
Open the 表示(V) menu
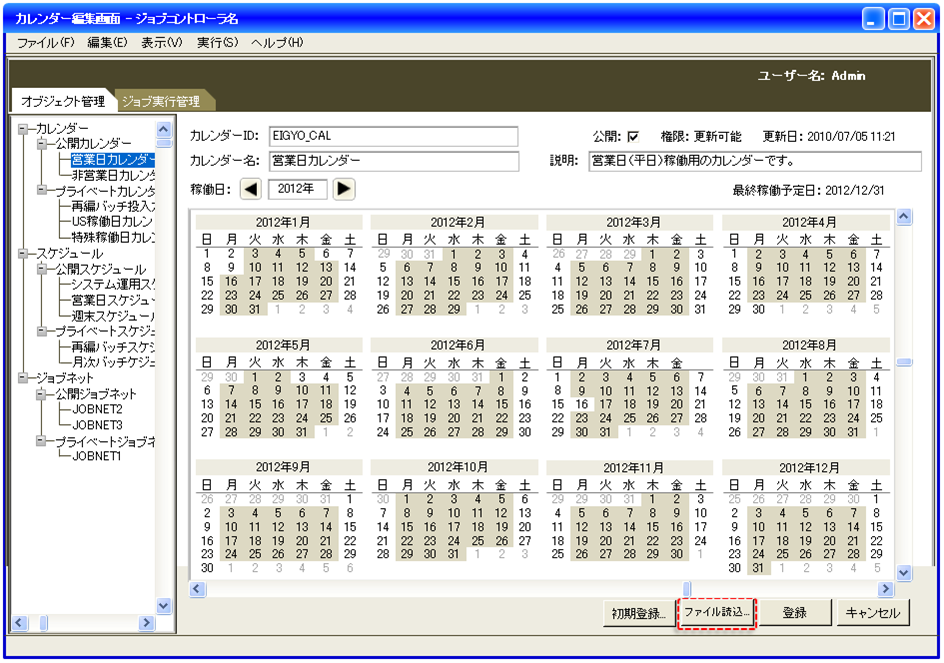(162, 43)
